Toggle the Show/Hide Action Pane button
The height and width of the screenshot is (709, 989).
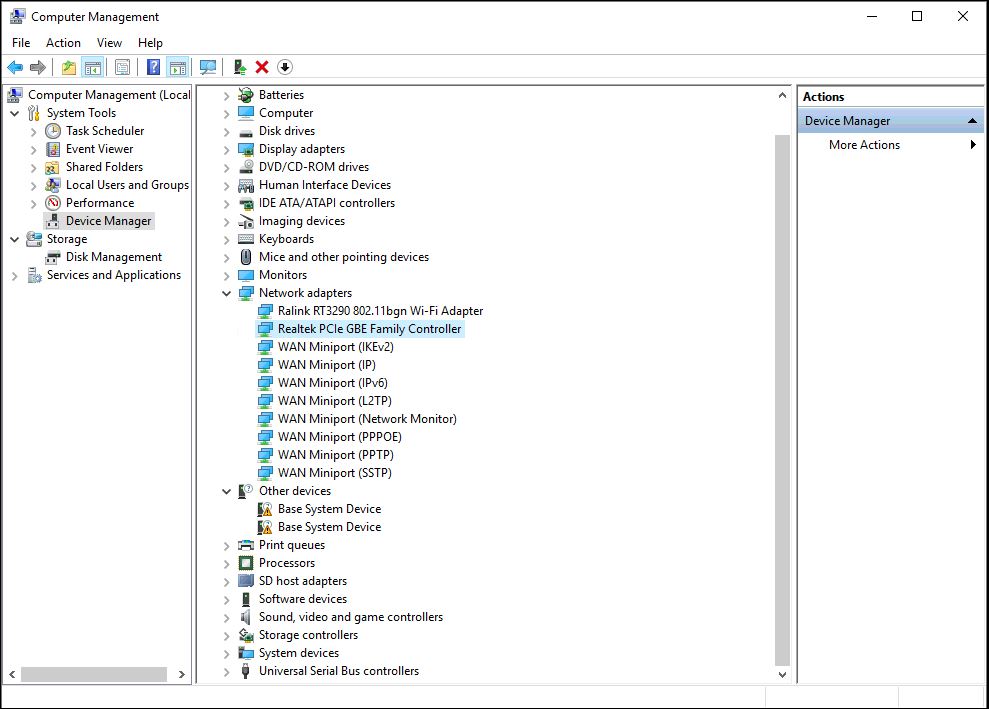177,67
